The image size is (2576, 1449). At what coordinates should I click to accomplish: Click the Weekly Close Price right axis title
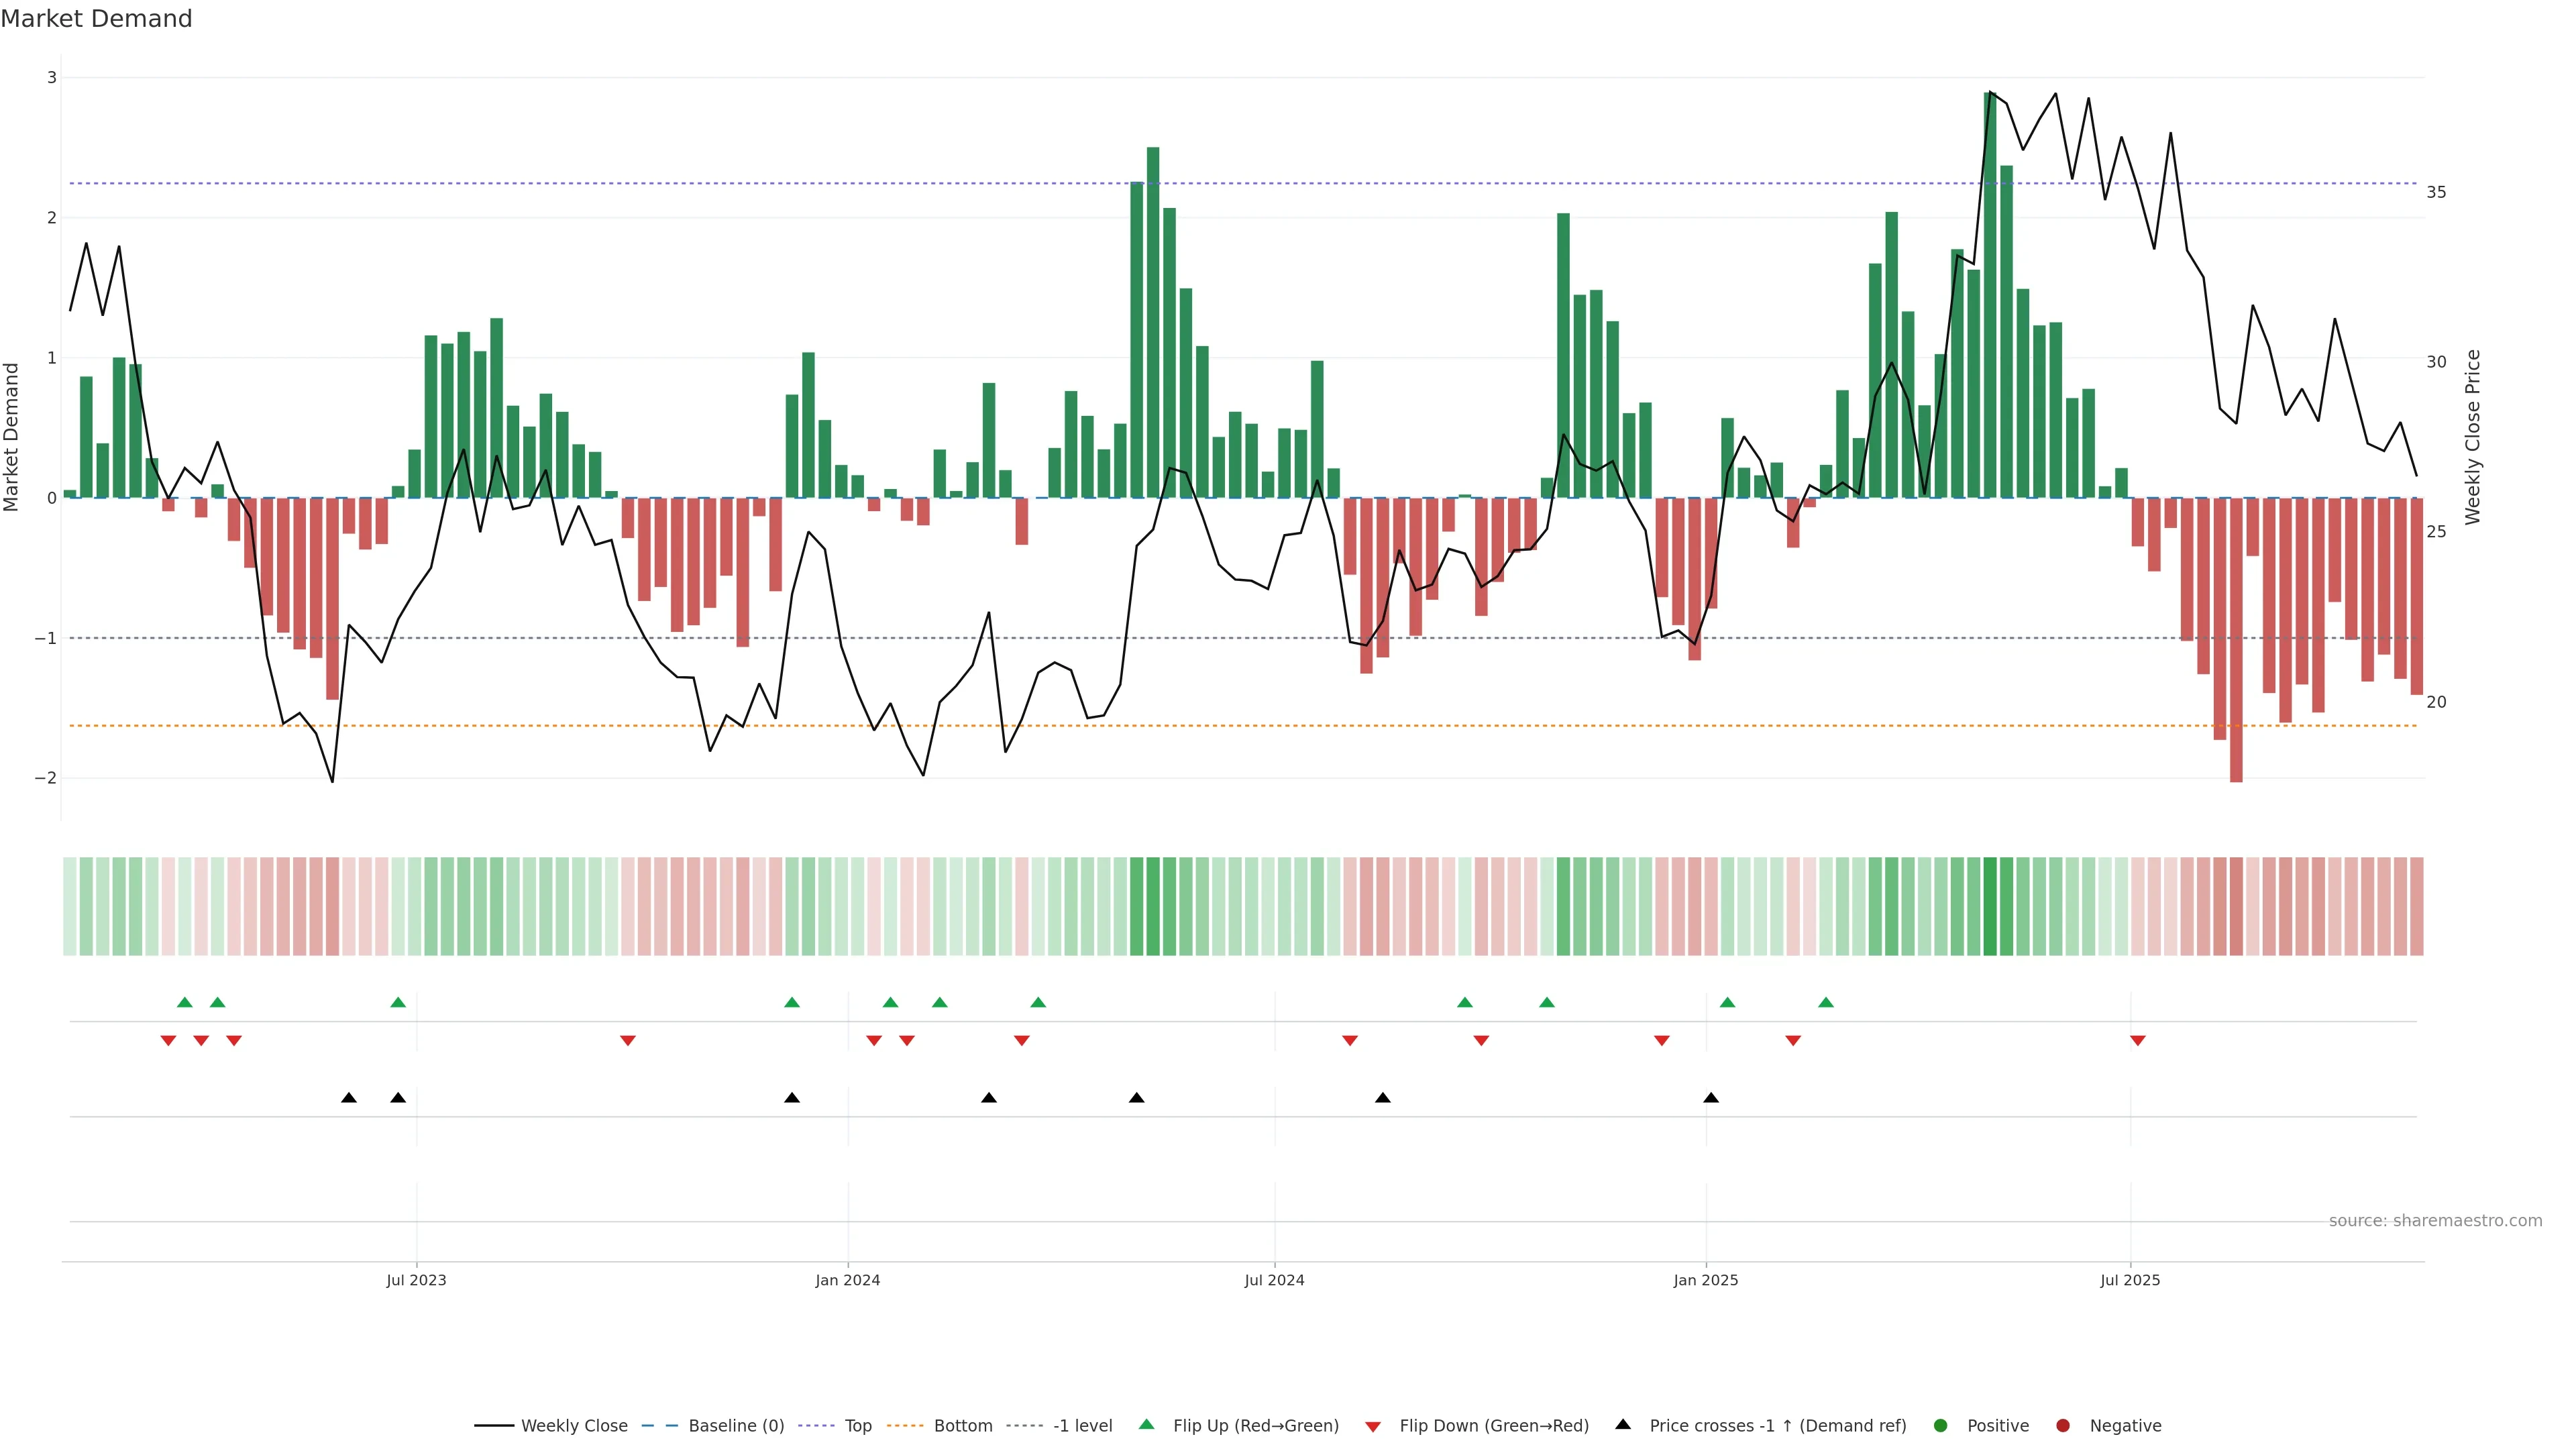point(2473,437)
